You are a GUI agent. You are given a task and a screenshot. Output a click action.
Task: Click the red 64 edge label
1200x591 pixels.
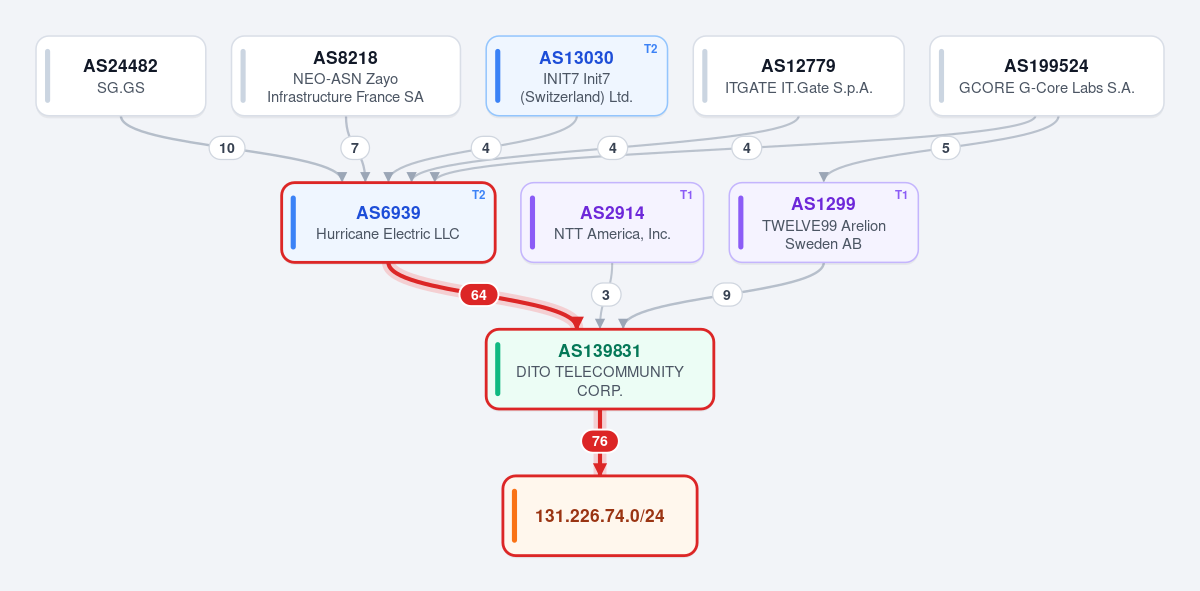tap(479, 295)
